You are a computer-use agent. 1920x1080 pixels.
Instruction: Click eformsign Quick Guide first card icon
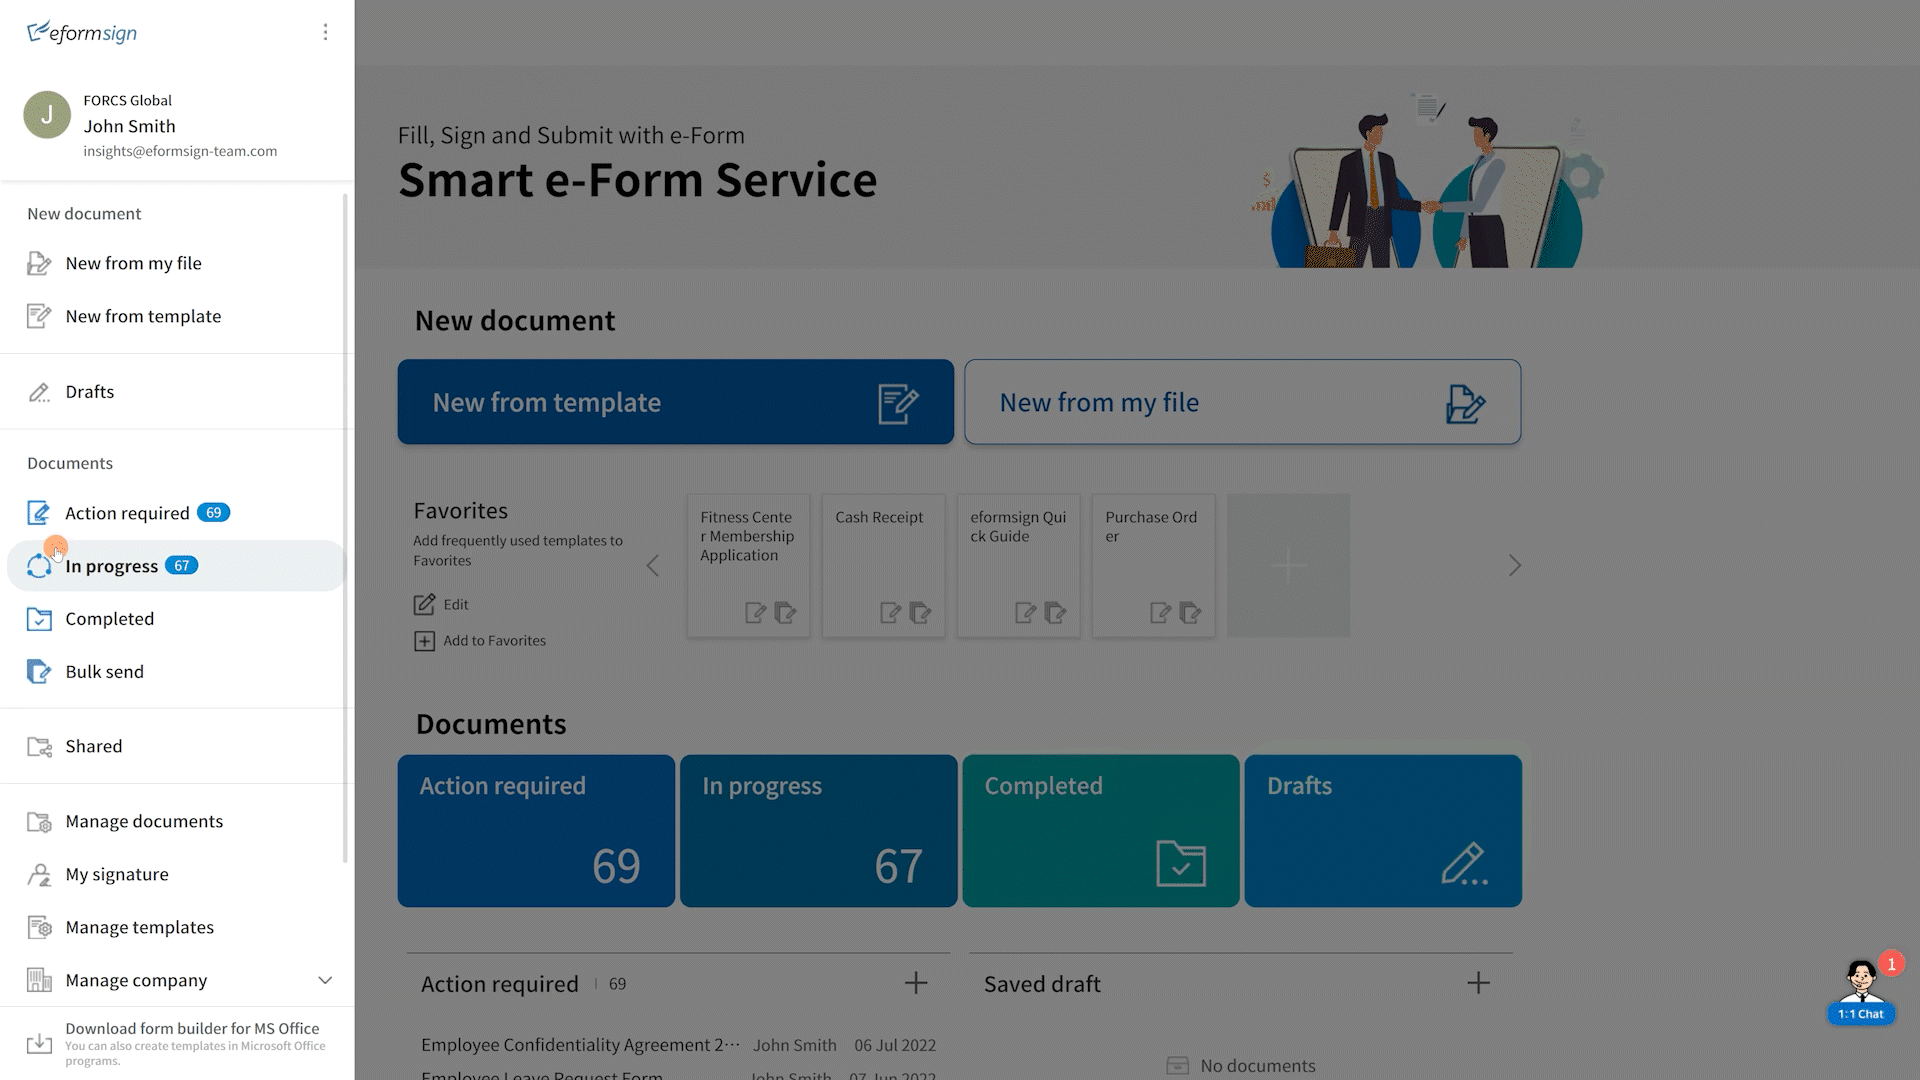tap(1025, 613)
